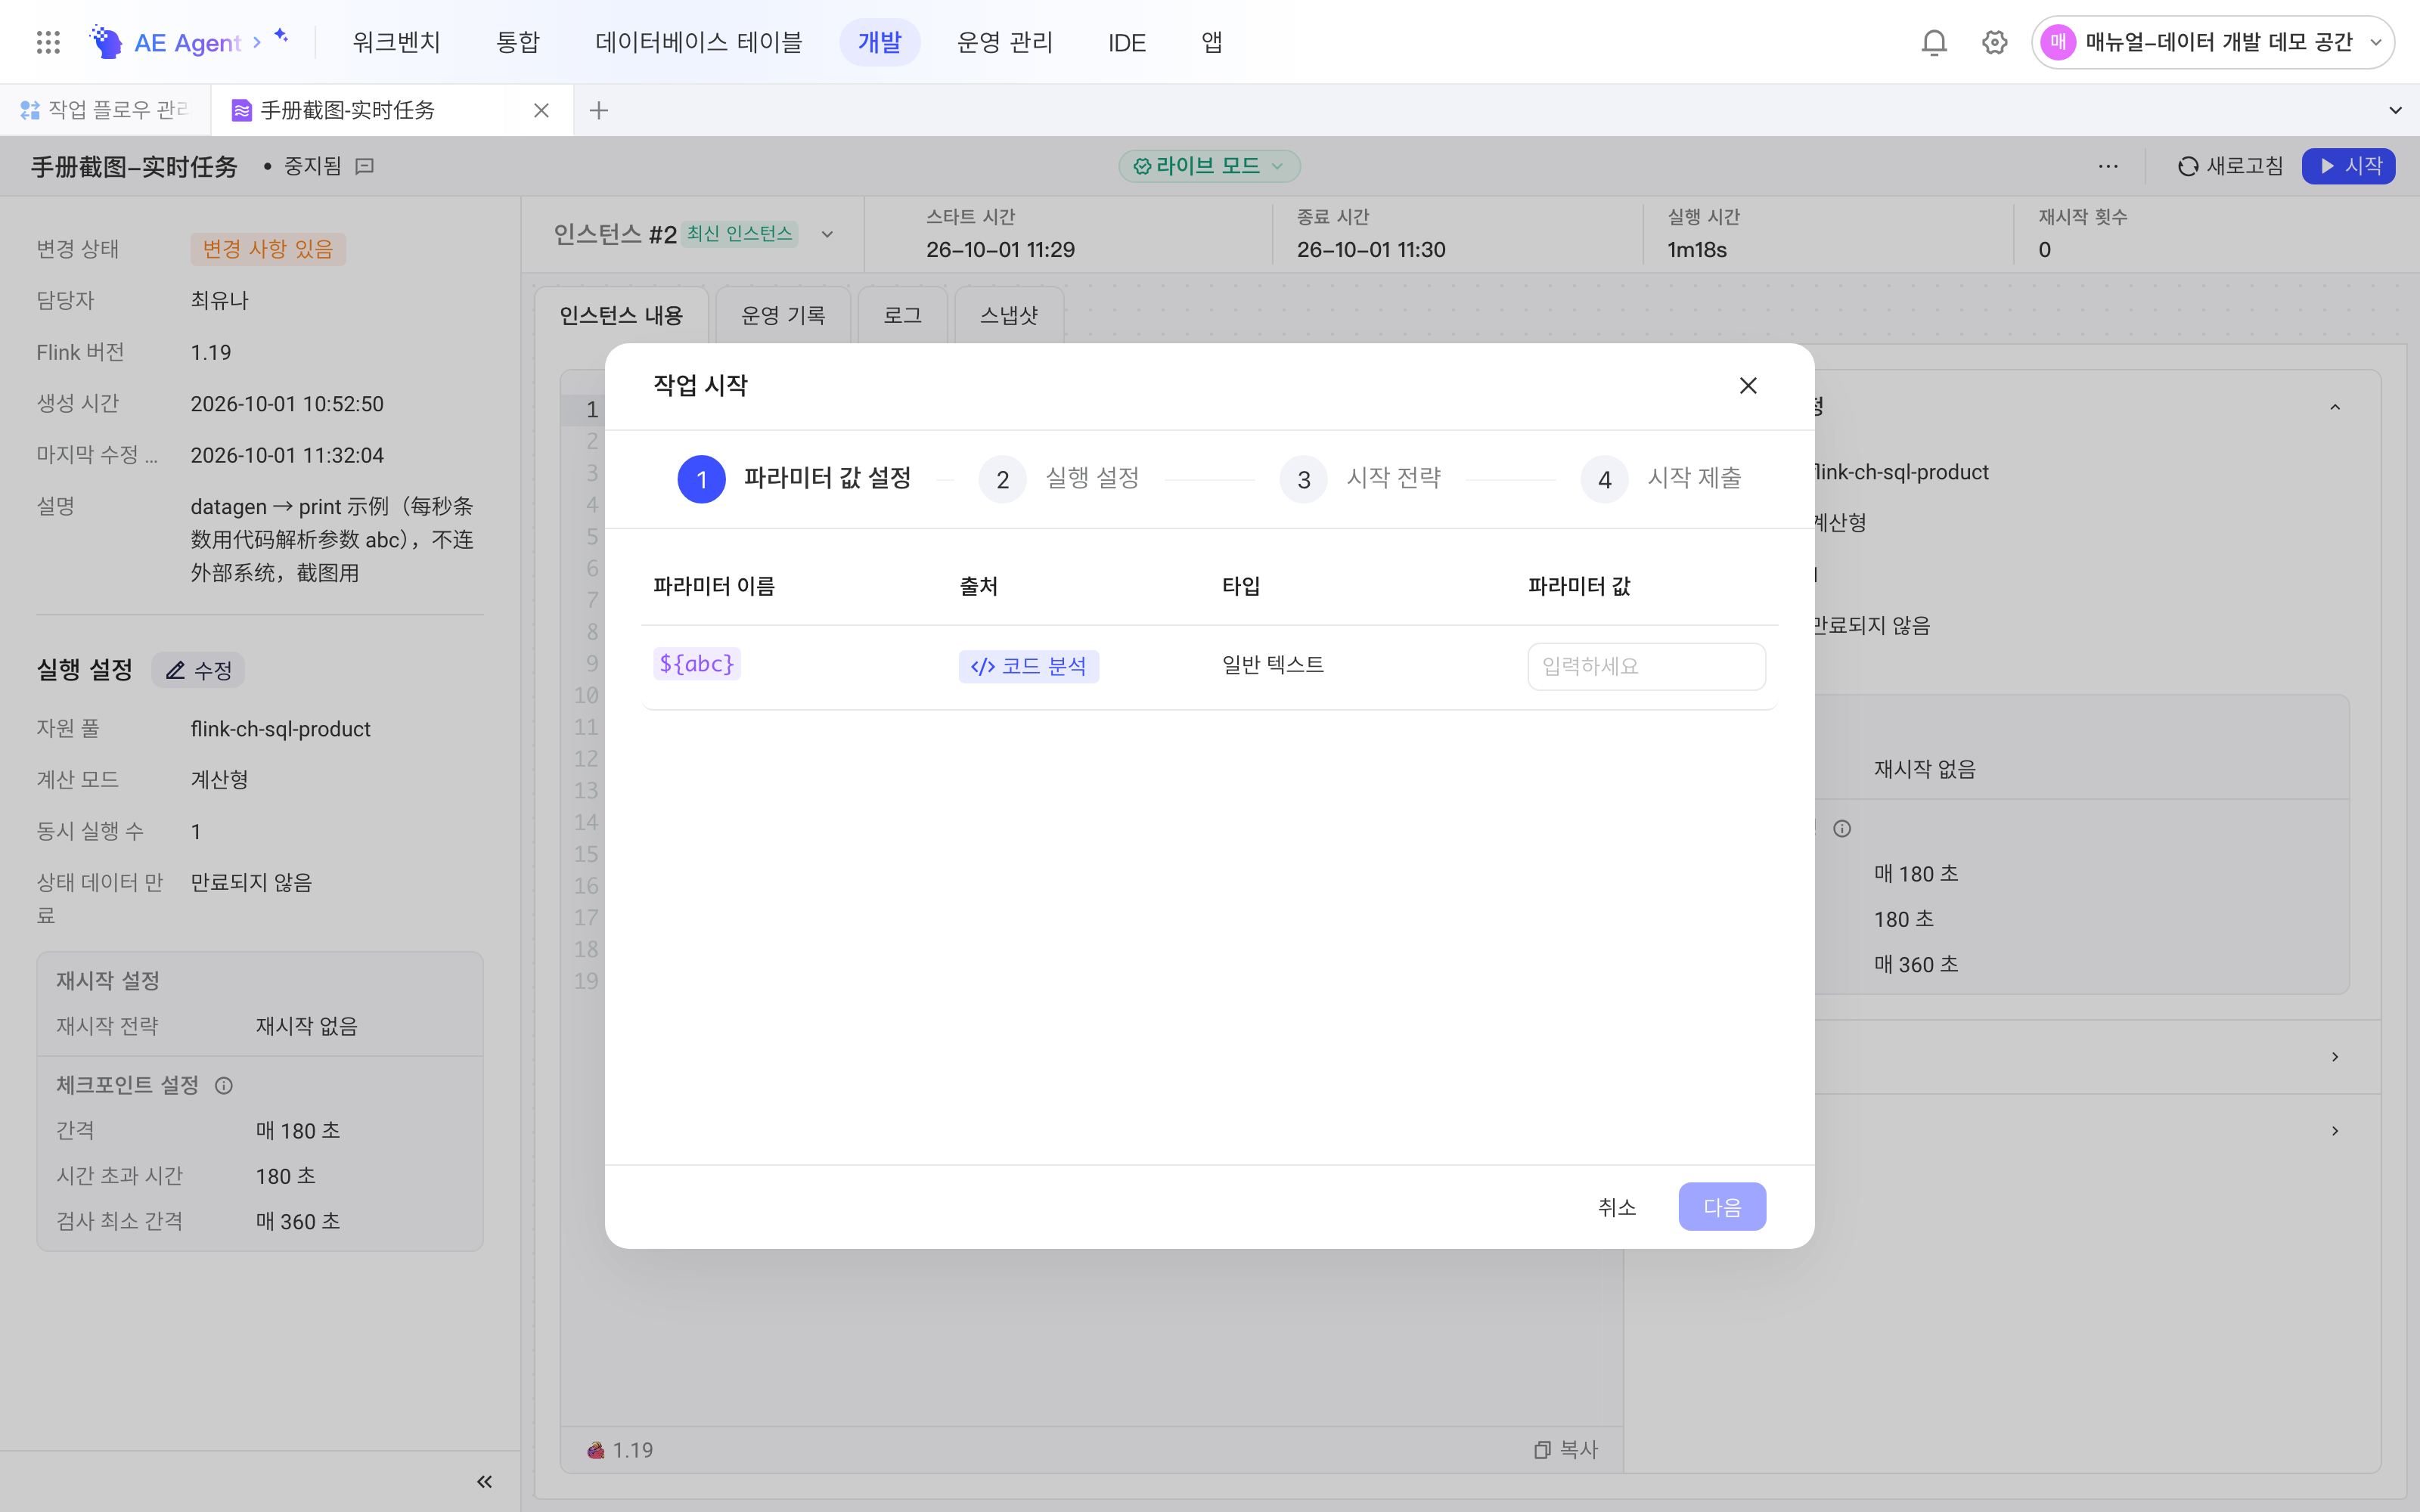2420x1512 pixels.
Task: Click the 재시작 없음 value in left panel
Action: 306,1026
